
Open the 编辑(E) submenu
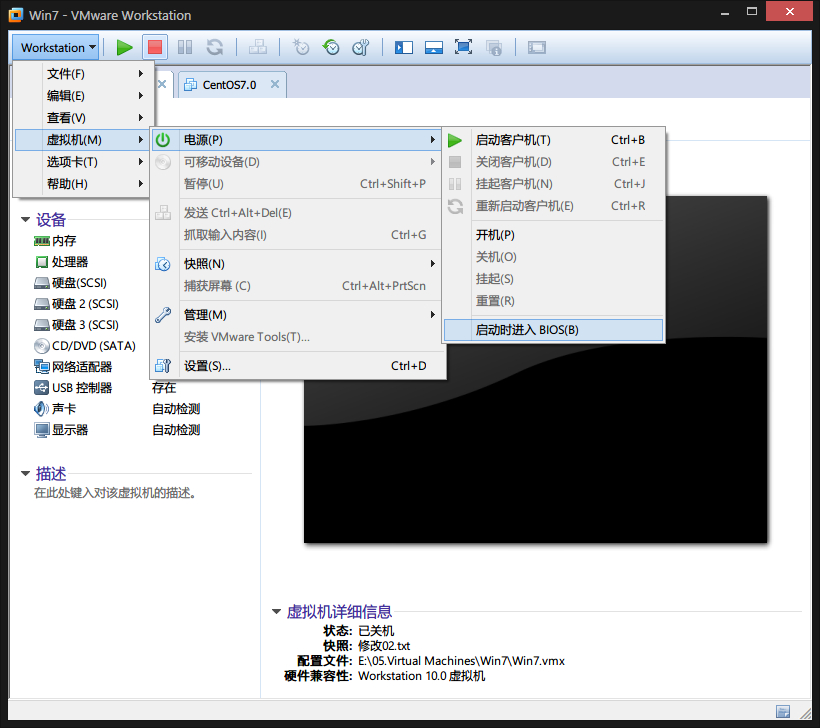click(84, 96)
